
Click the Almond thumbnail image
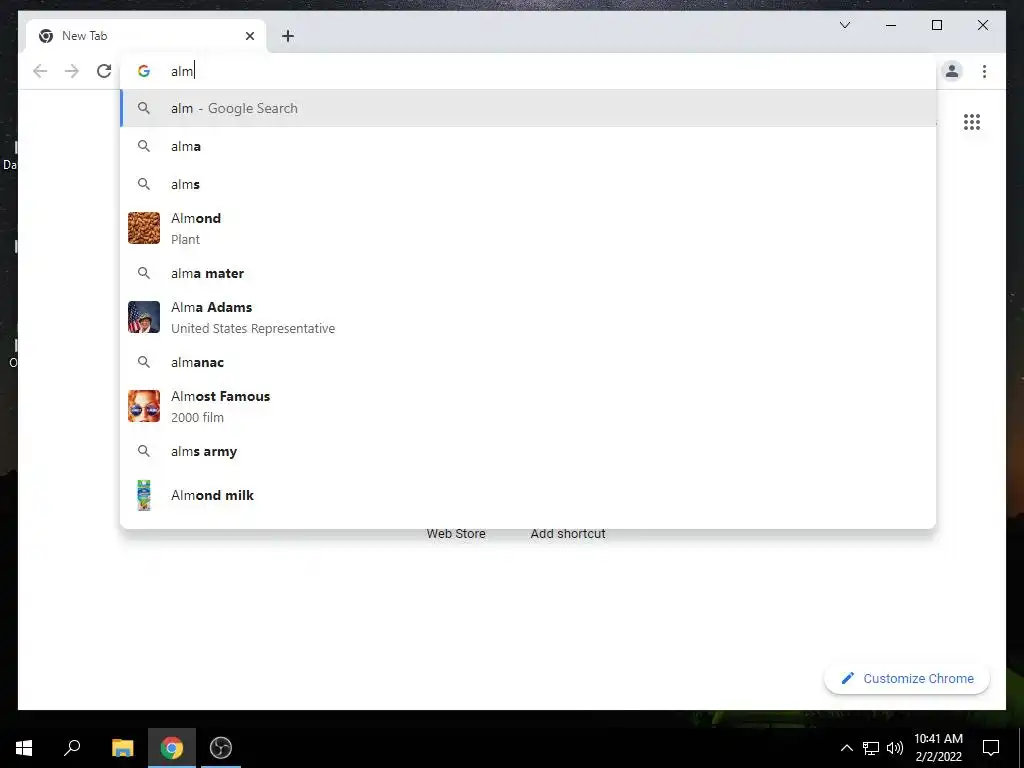(144, 228)
